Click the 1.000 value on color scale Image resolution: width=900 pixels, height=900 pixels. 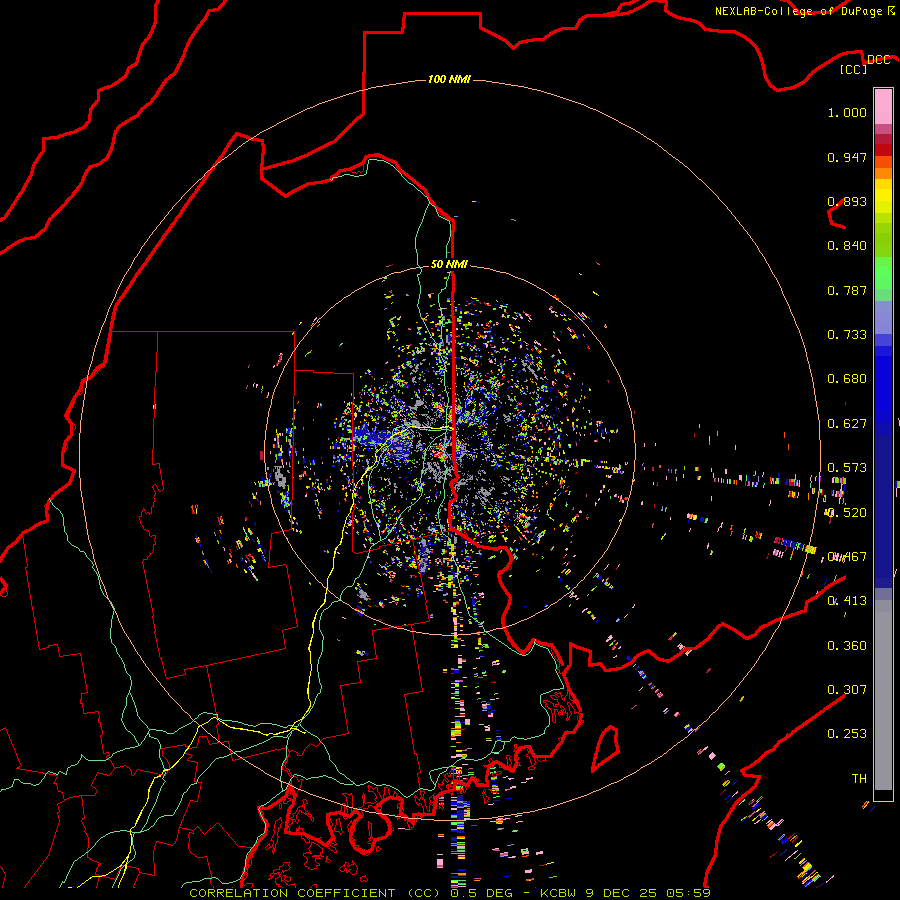(847, 112)
